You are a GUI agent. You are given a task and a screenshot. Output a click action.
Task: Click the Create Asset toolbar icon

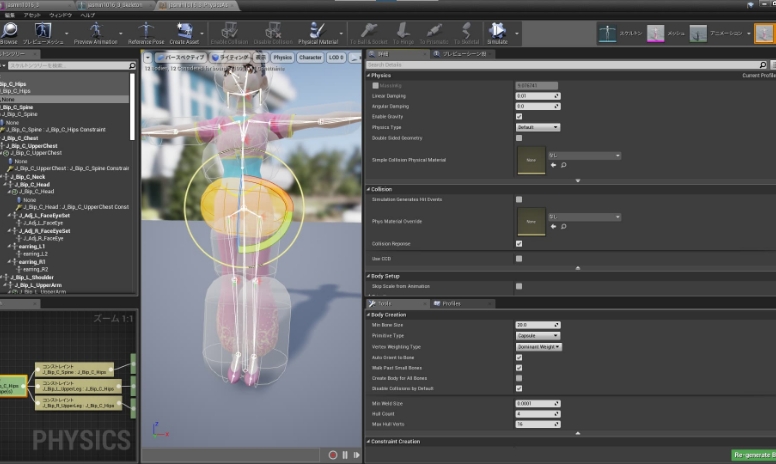(184, 32)
